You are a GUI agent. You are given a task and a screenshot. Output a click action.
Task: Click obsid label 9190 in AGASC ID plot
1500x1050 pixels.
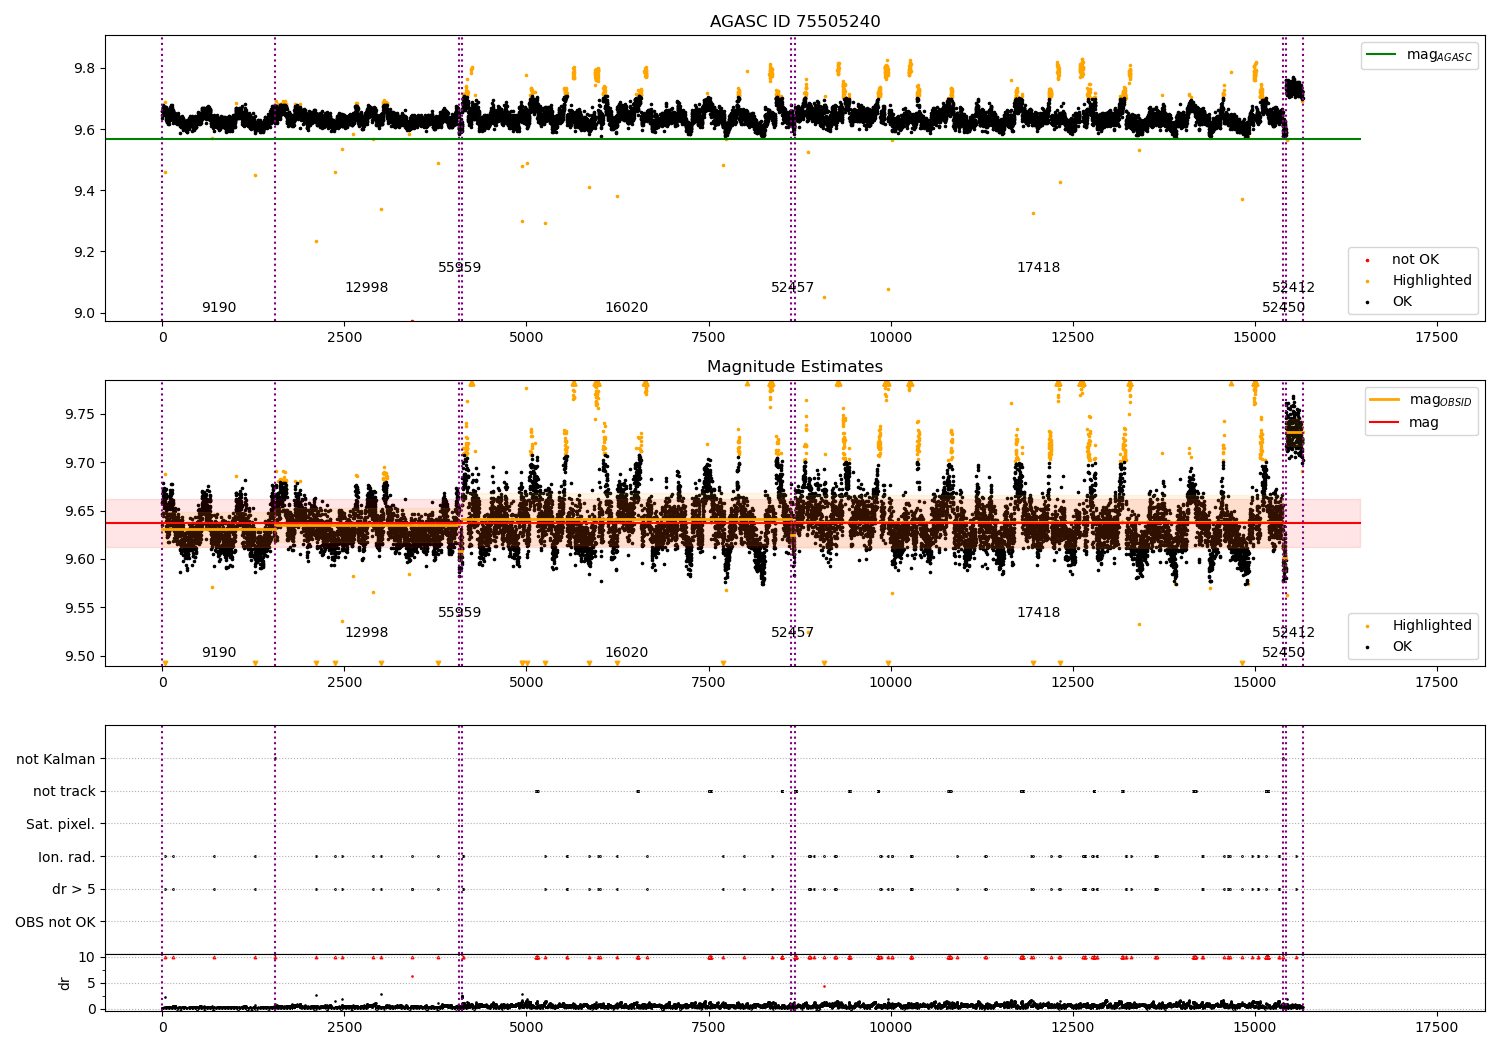pos(219,308)
